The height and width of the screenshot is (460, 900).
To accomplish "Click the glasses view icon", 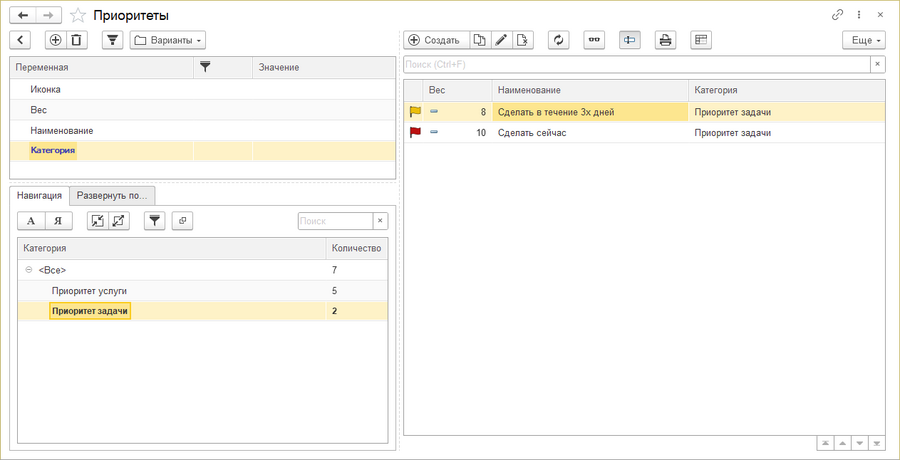I will point(594,40).
